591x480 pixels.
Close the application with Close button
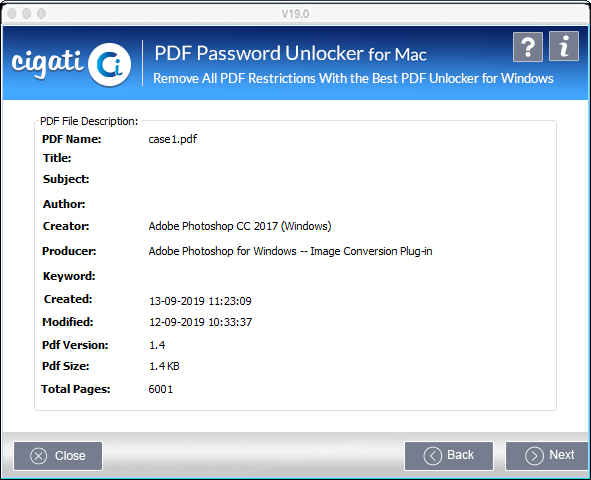tap(58, 456)
